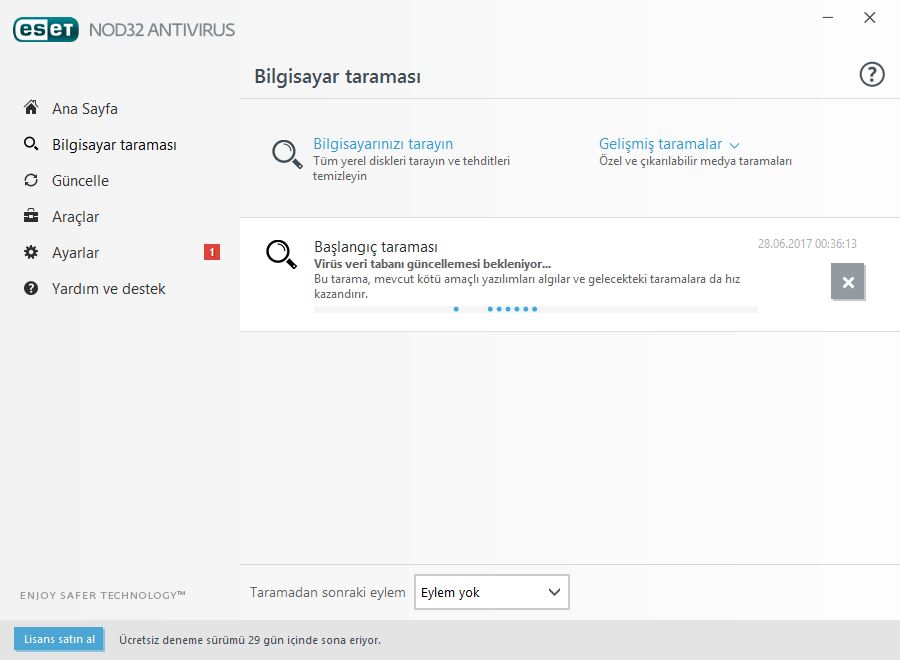Click the Taramadan sonraki eylem label
900x660 pixels.
click(x=328, y=592)
